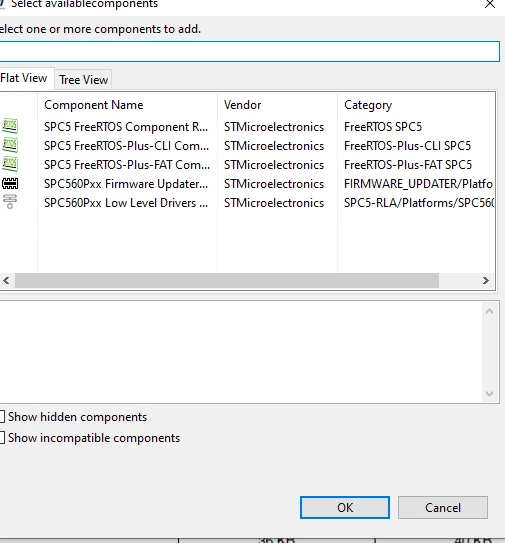
Task: Dismiss dialog with the Cancel button
Action: [x=443, y=508]
